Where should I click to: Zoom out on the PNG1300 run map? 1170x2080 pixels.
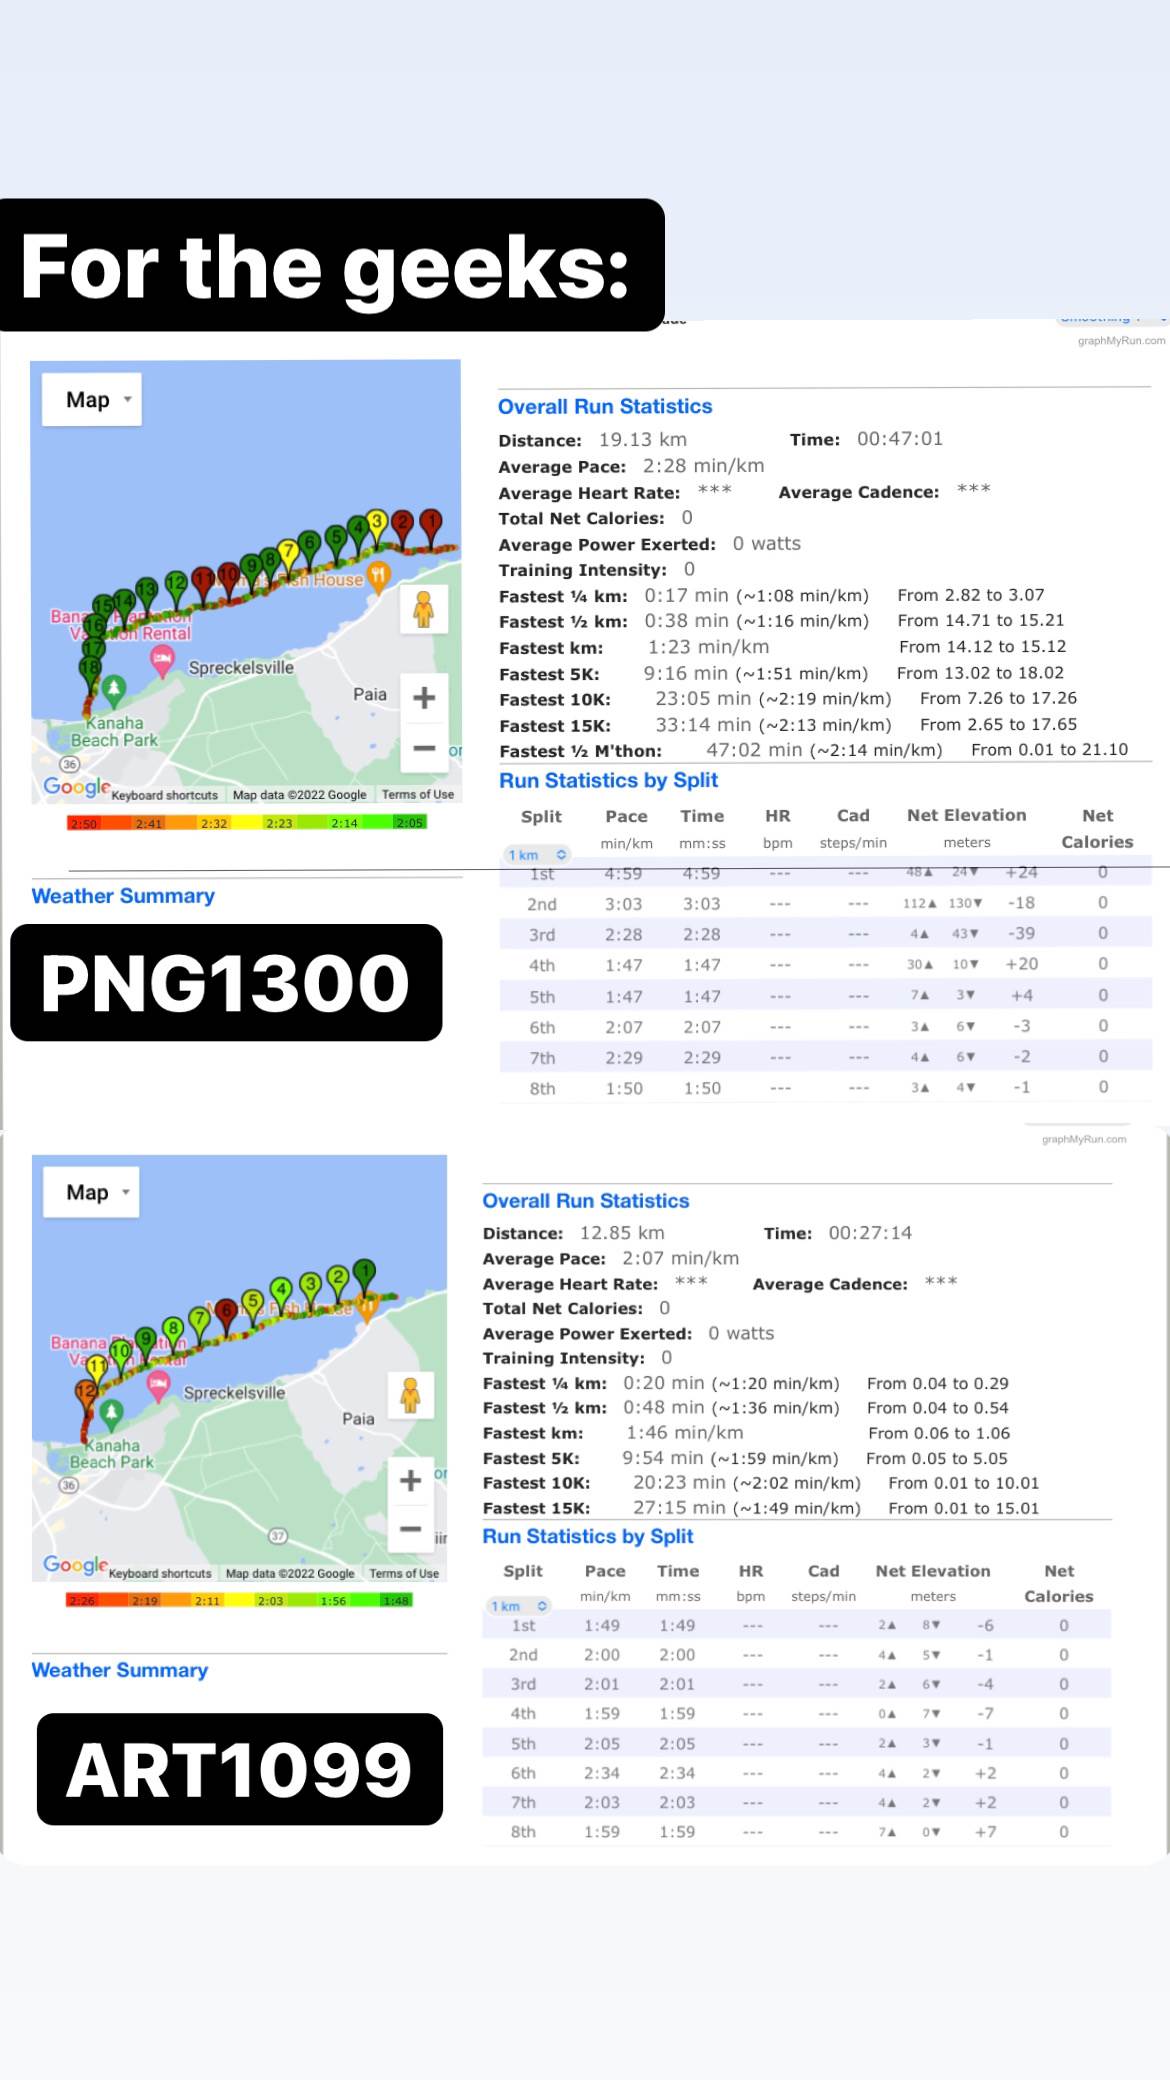(424, 748)
